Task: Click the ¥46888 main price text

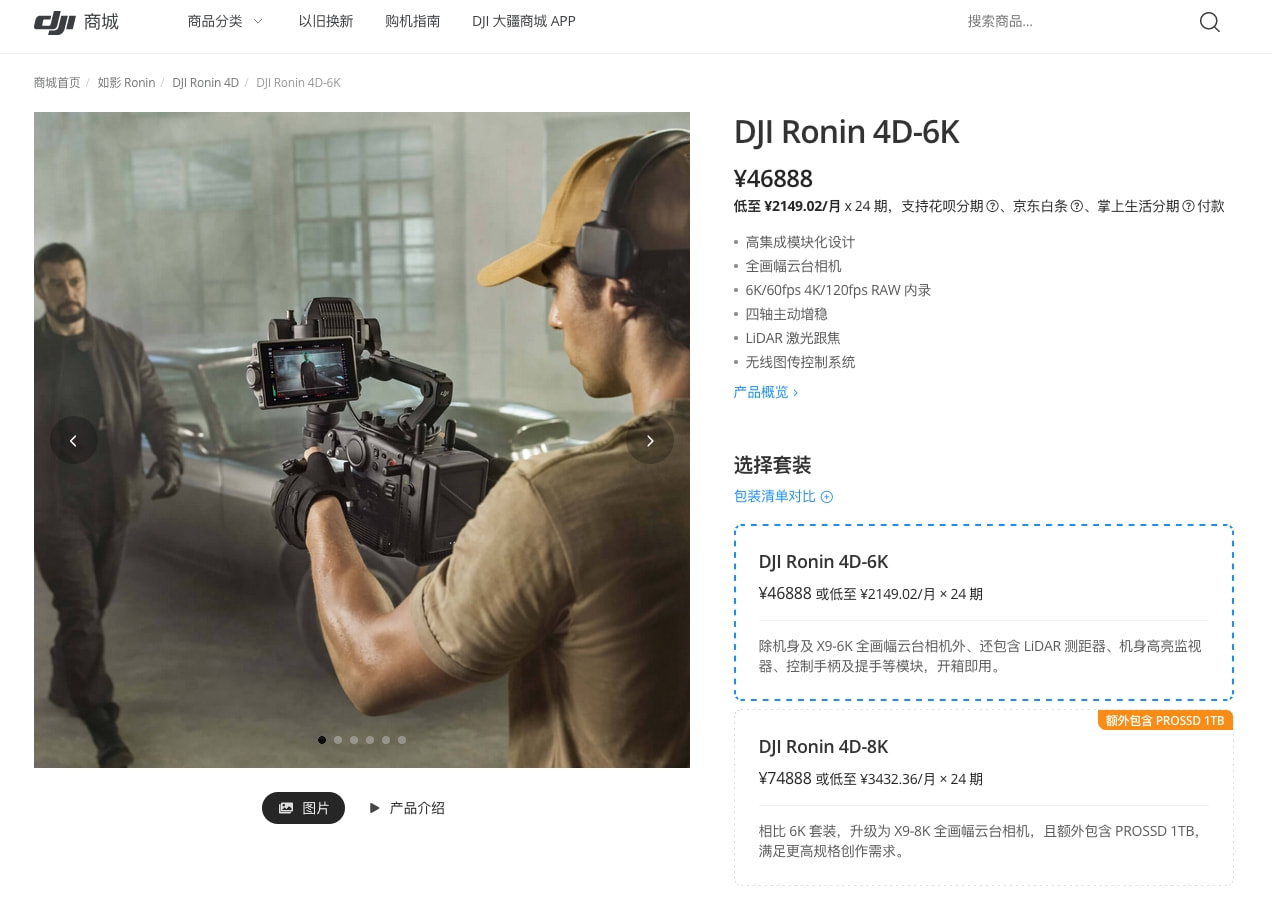Action: pyautogui.click(x=773, y=179)
